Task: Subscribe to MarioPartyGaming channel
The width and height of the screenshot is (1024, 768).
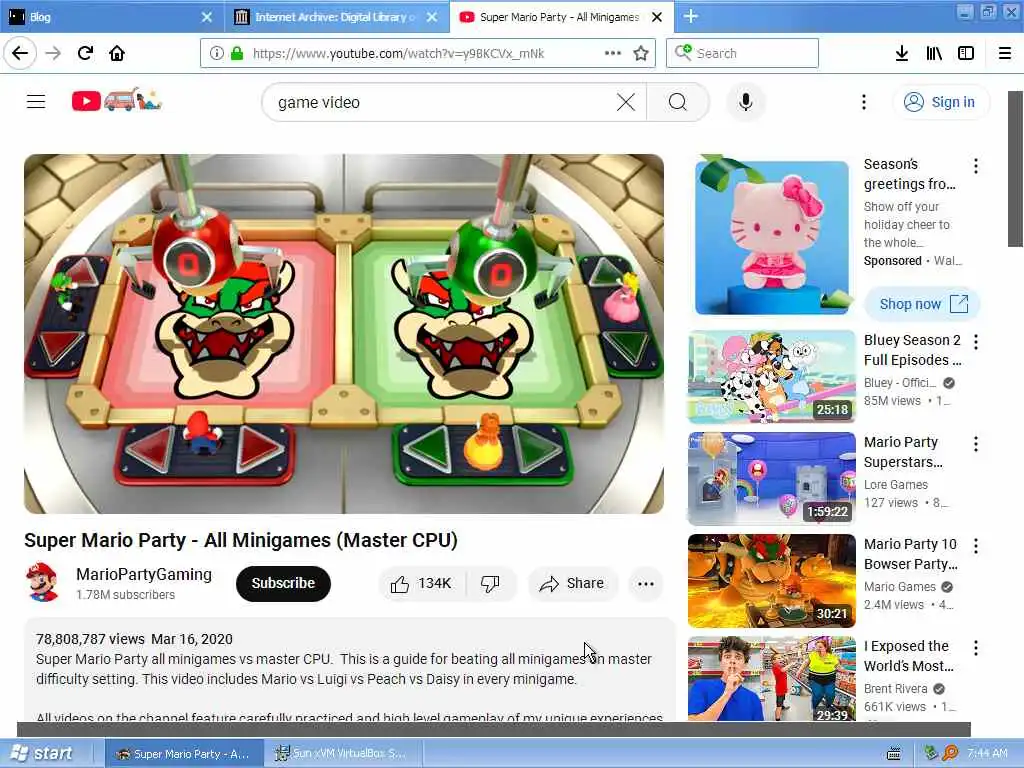Action: (283, 583)
